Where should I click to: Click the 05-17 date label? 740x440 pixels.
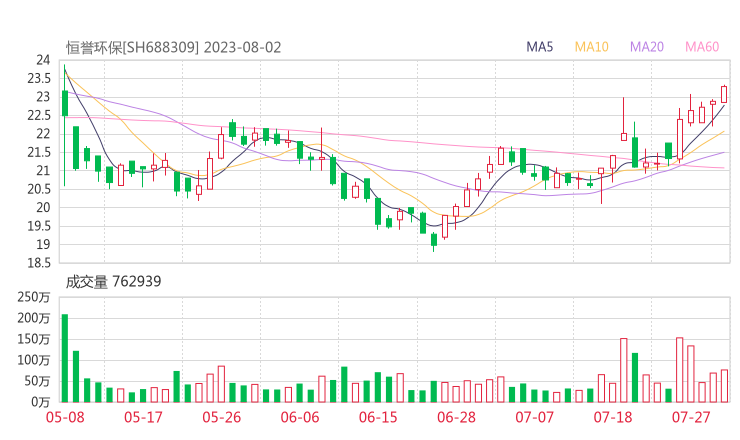143,417
